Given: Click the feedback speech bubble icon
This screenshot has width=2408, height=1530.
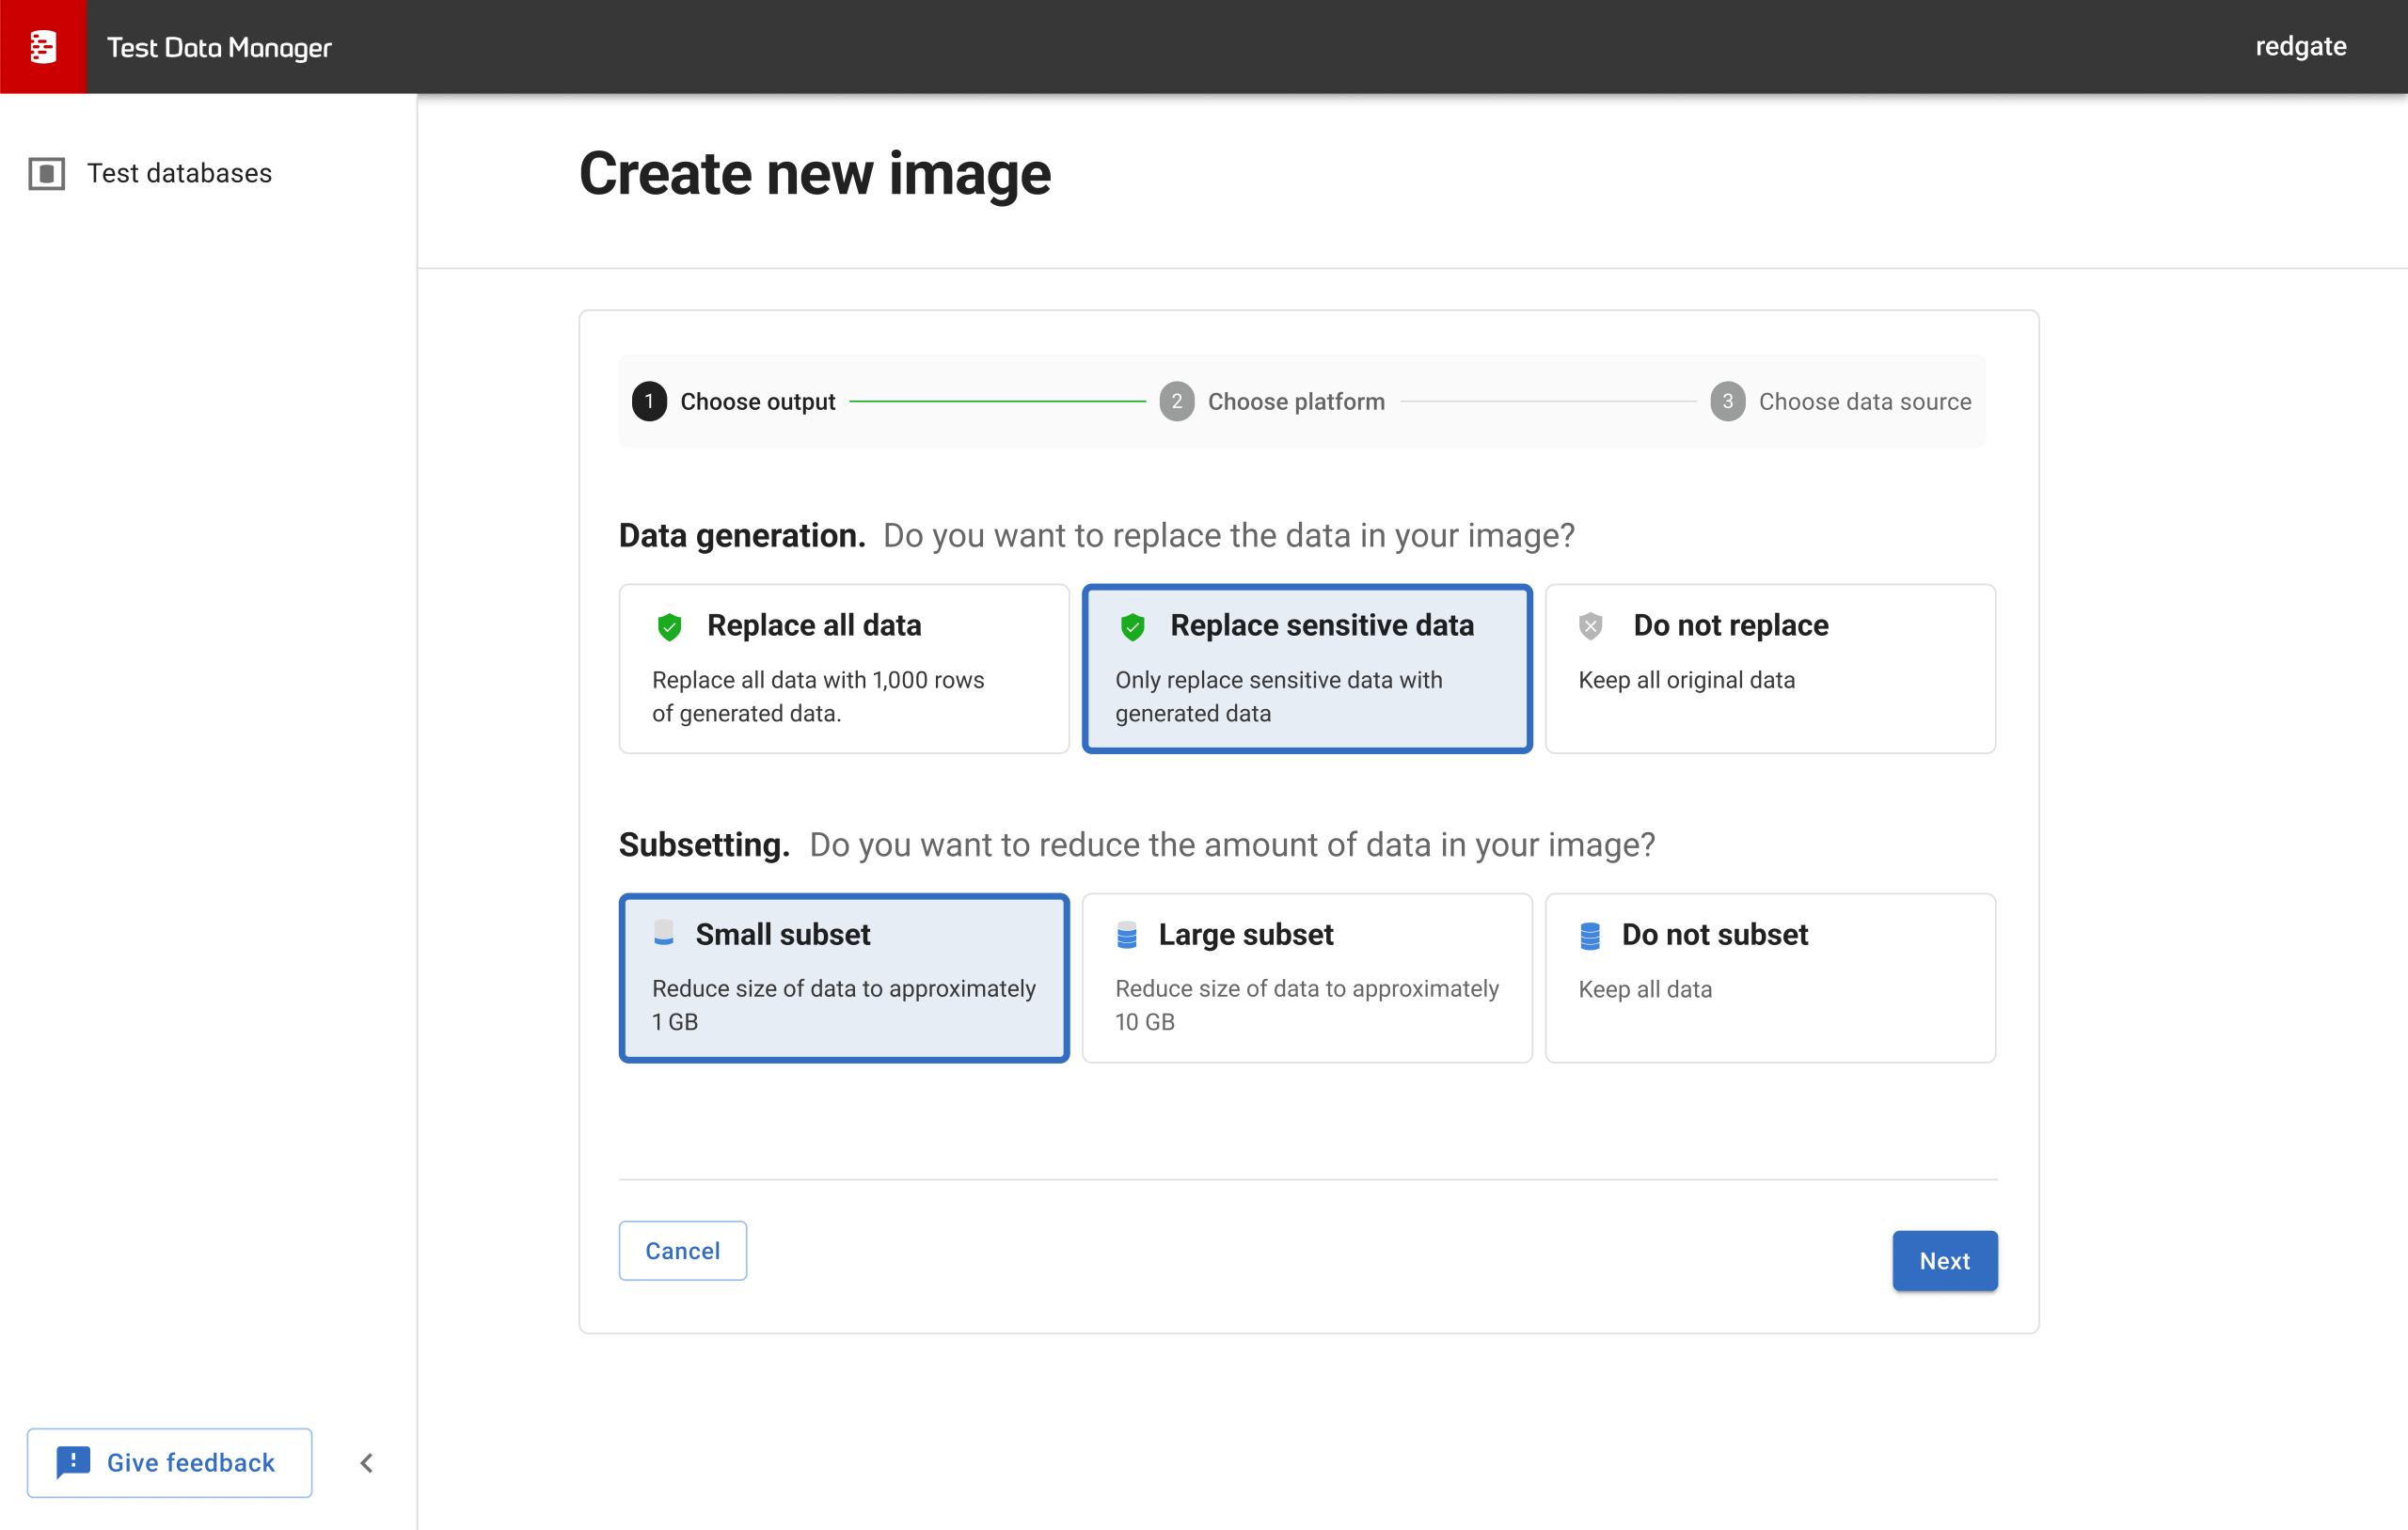Looking at the screenshot, I should point(73,1462).
